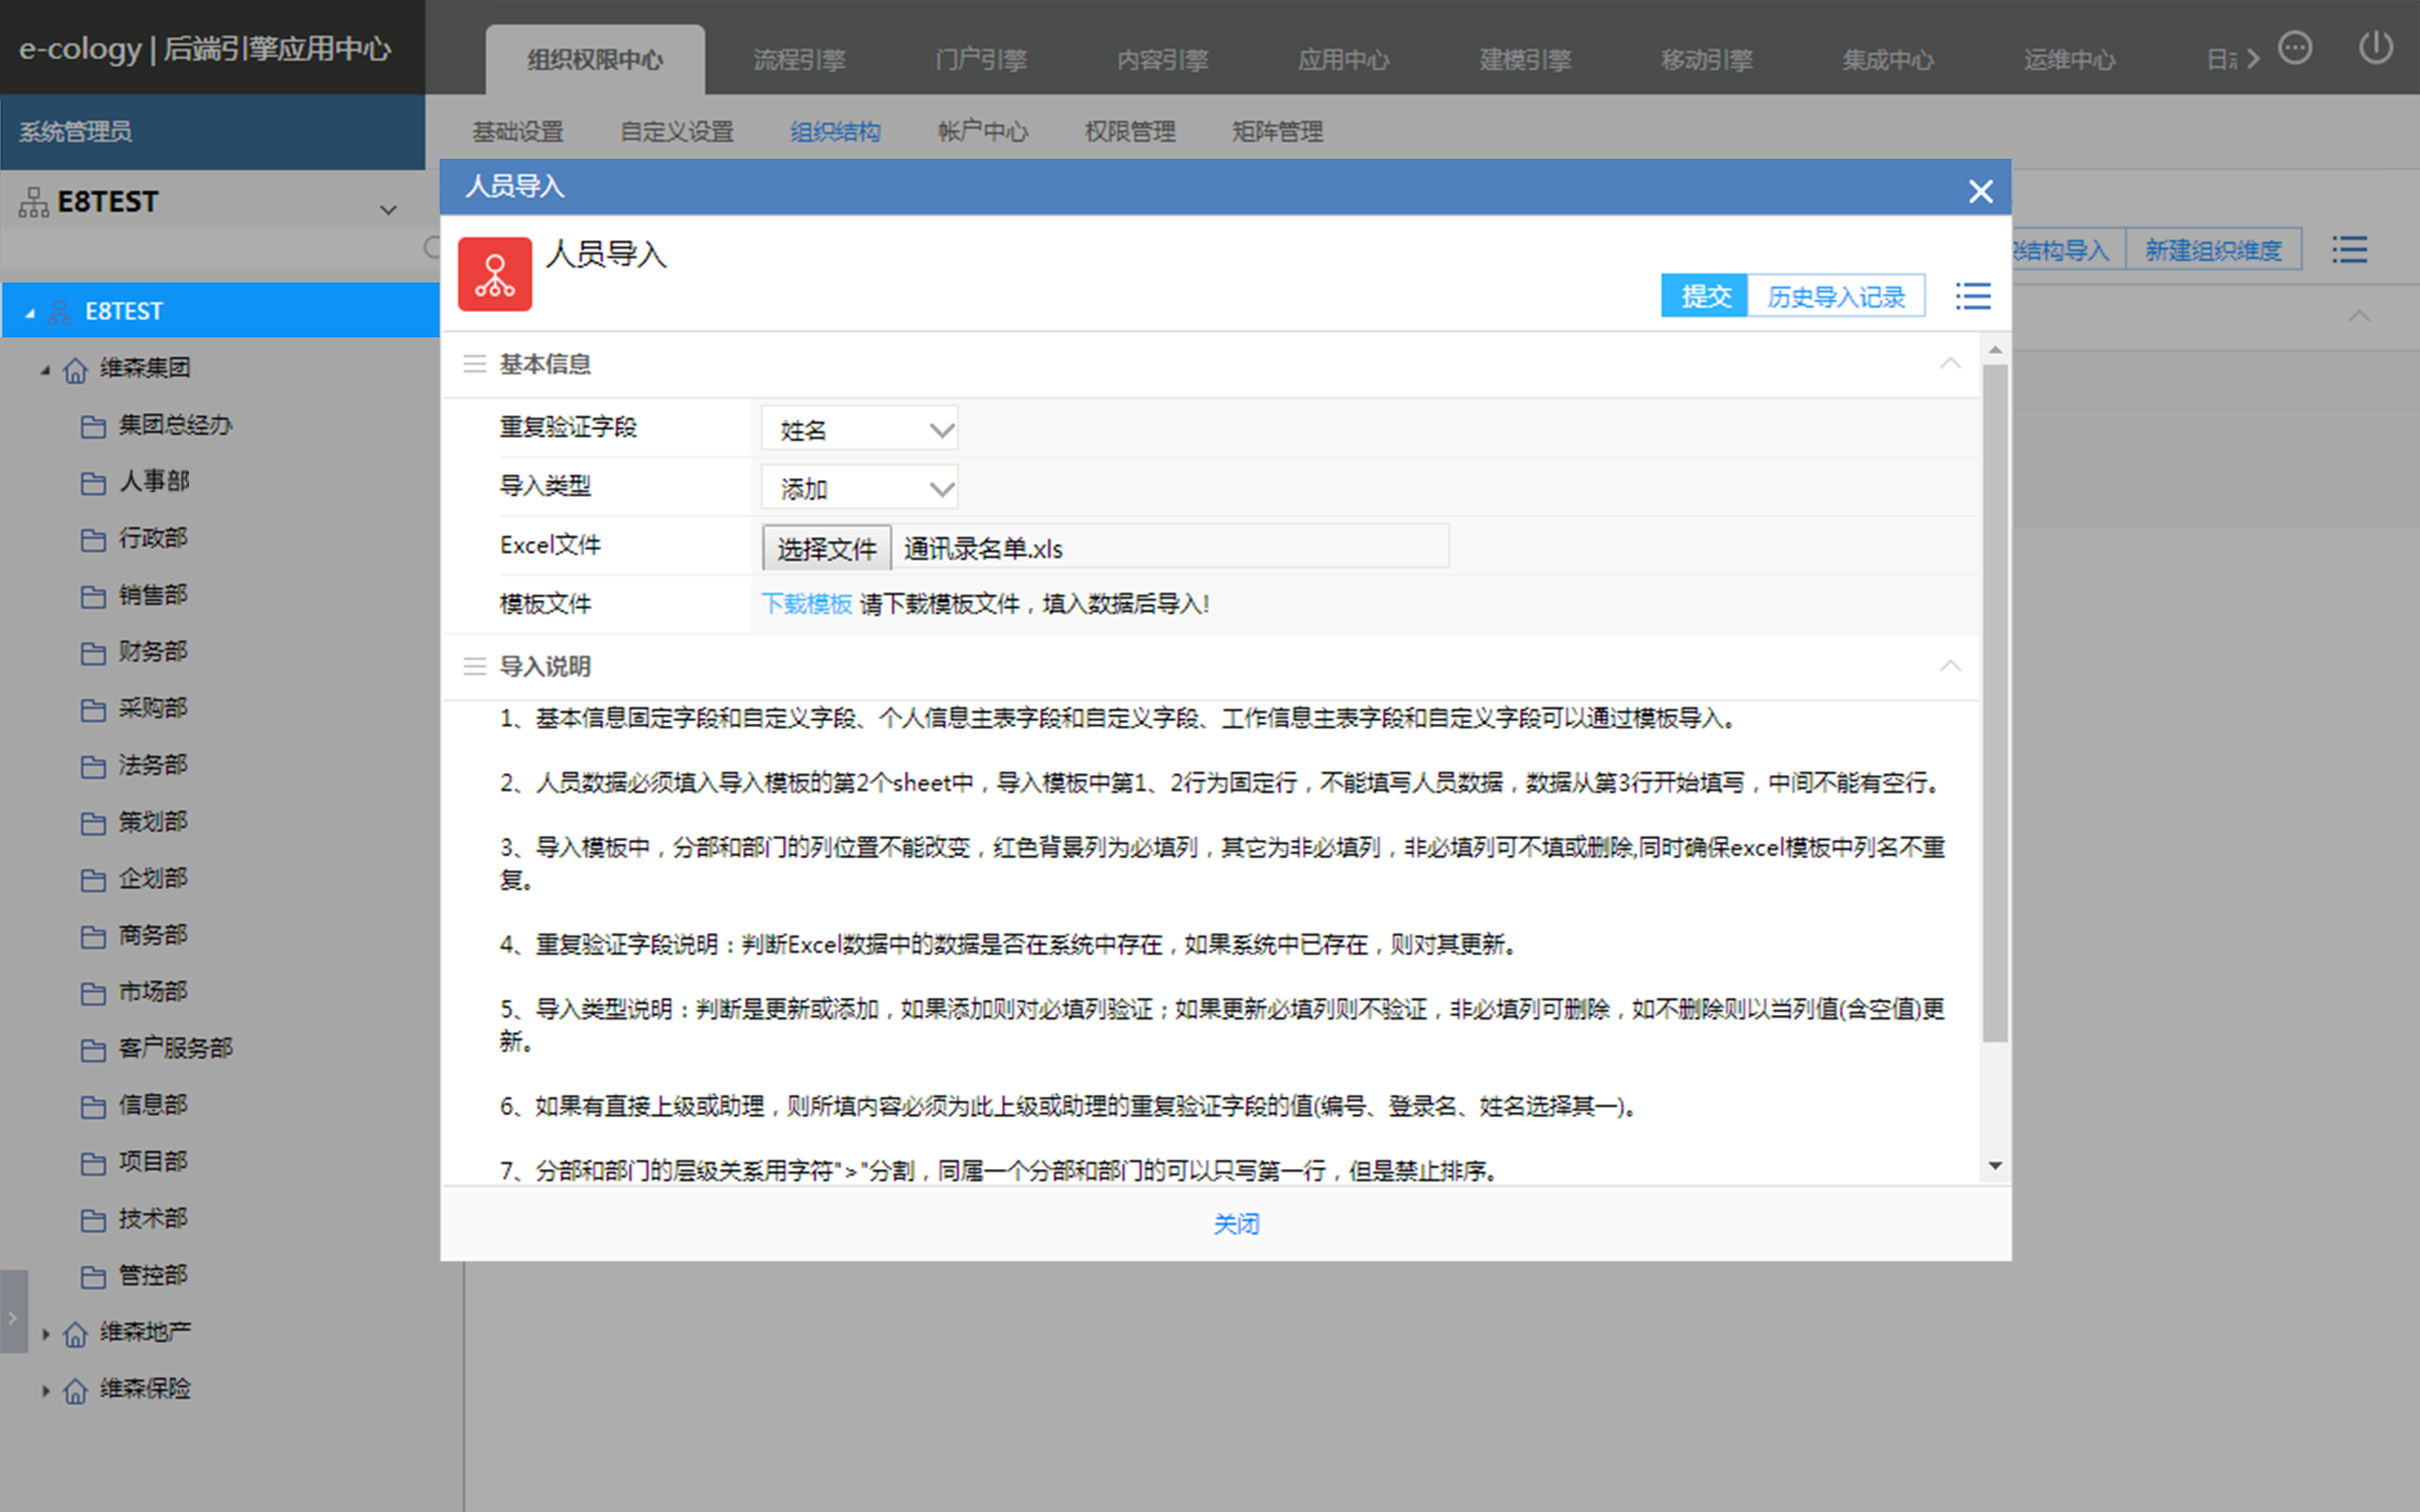Click the power logout icon

2375,47
